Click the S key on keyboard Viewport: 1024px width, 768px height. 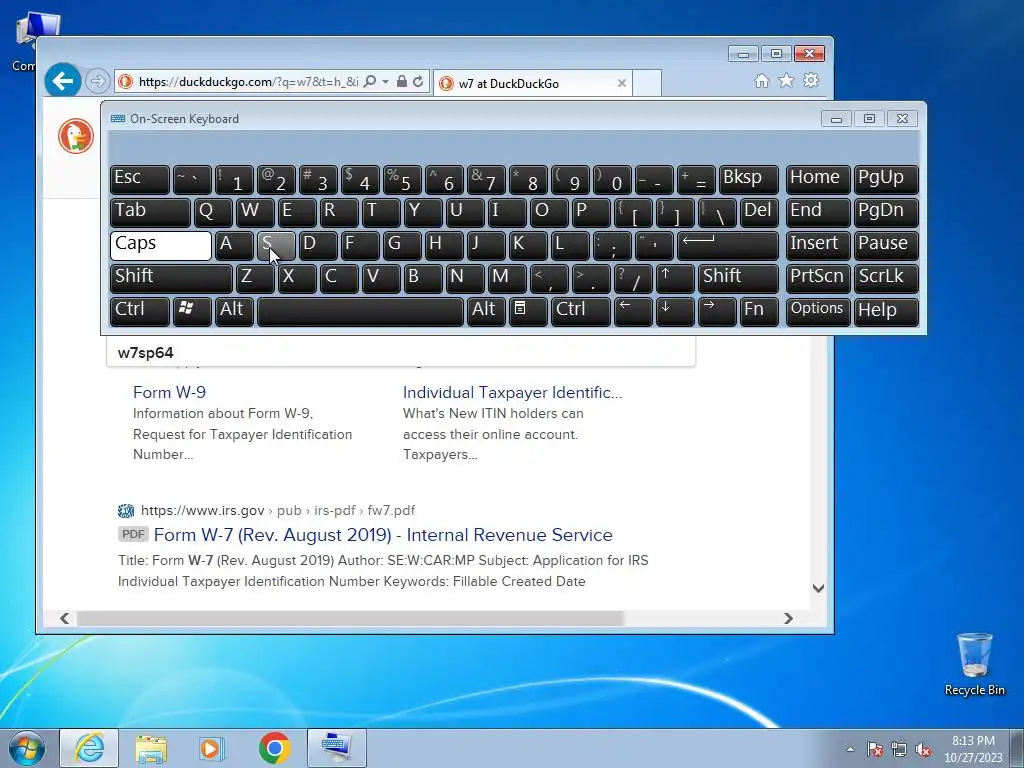point(276,246)
